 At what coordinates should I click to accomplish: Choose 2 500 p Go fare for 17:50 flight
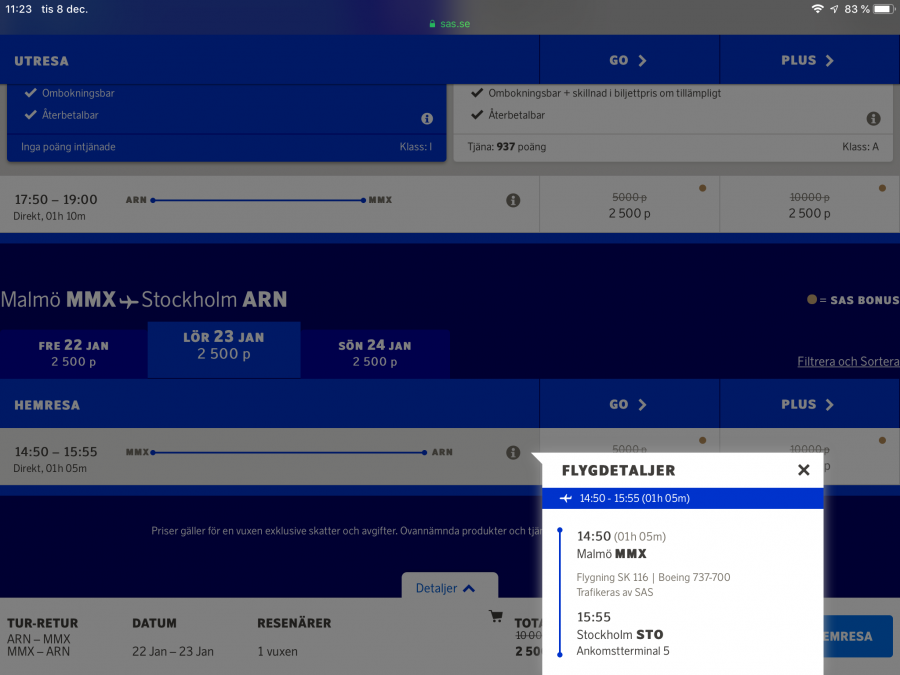629,206
